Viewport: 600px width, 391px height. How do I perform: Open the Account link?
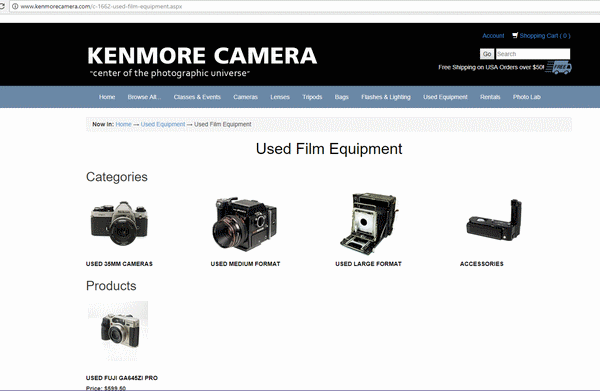click(x=493, y=36)
